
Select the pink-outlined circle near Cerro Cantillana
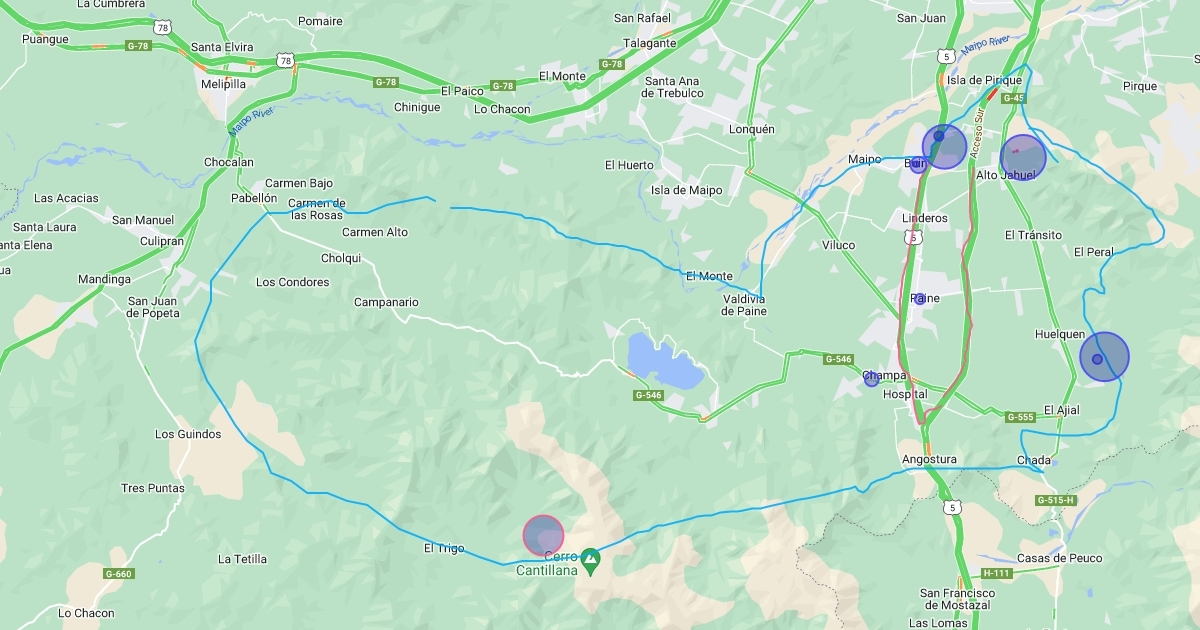(543, 535)
